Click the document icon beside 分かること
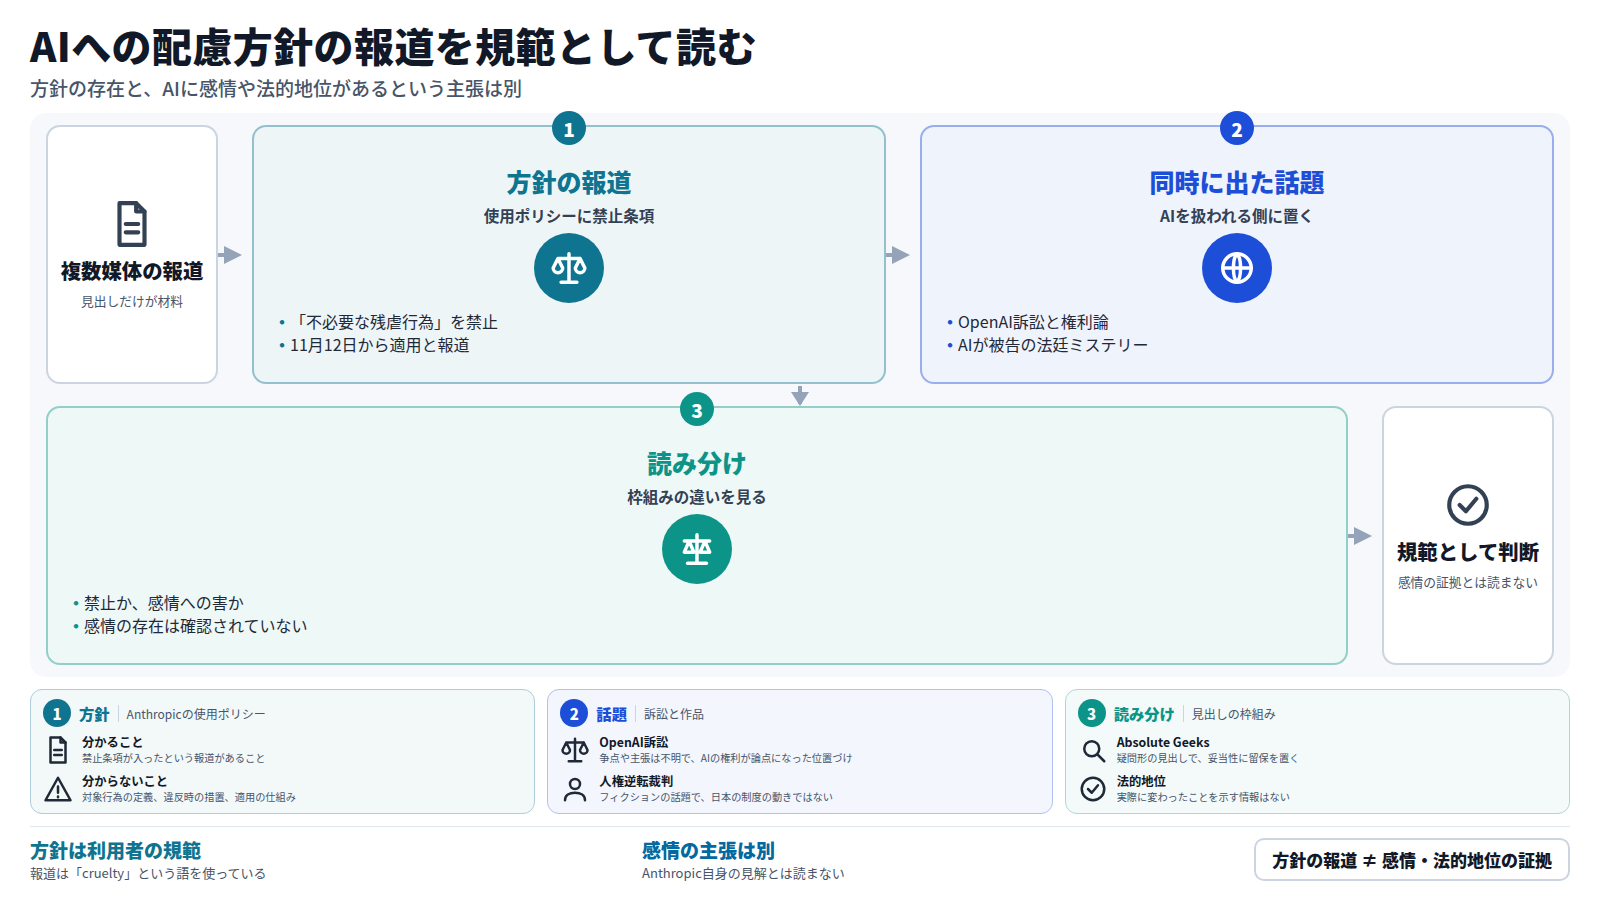Screen dimensions: 1600x900 click(58, 749)
